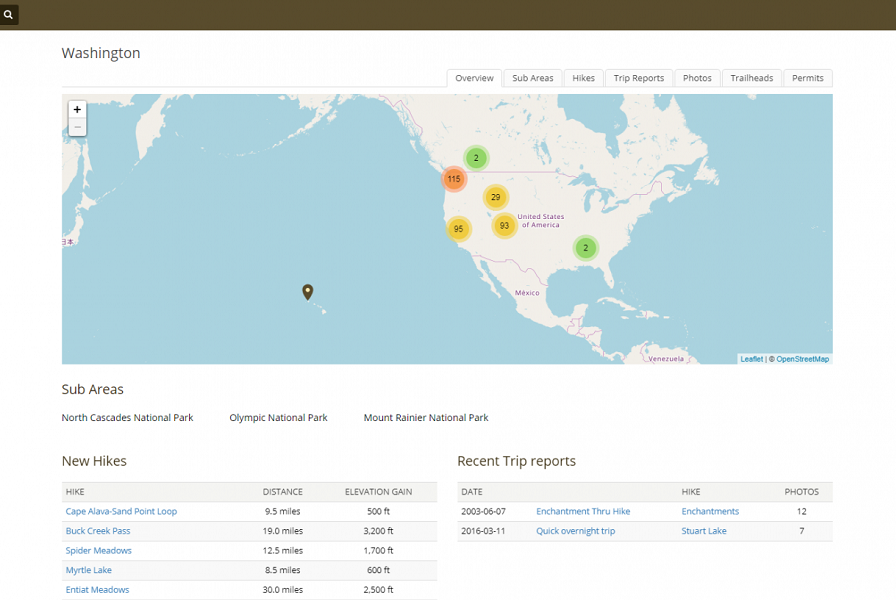Open North Cascades National Park sub area
The height and width of the screenshot is (600, 896).
click(x=127, y=418)
